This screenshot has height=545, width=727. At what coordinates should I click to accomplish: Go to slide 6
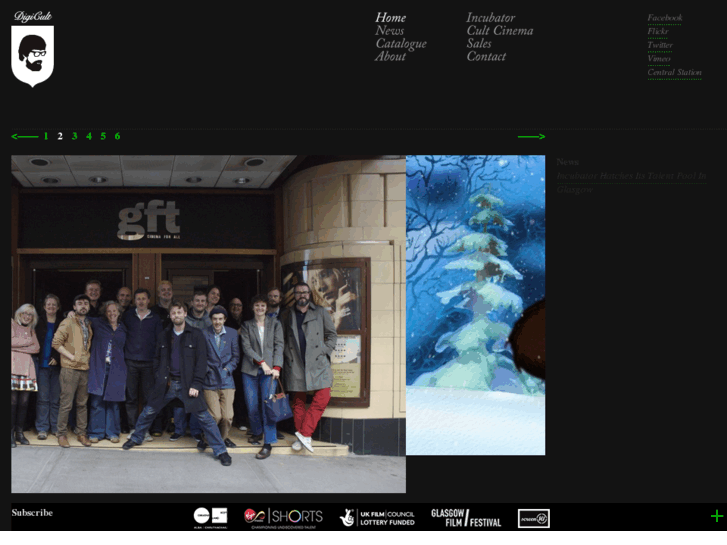point(117,136)
